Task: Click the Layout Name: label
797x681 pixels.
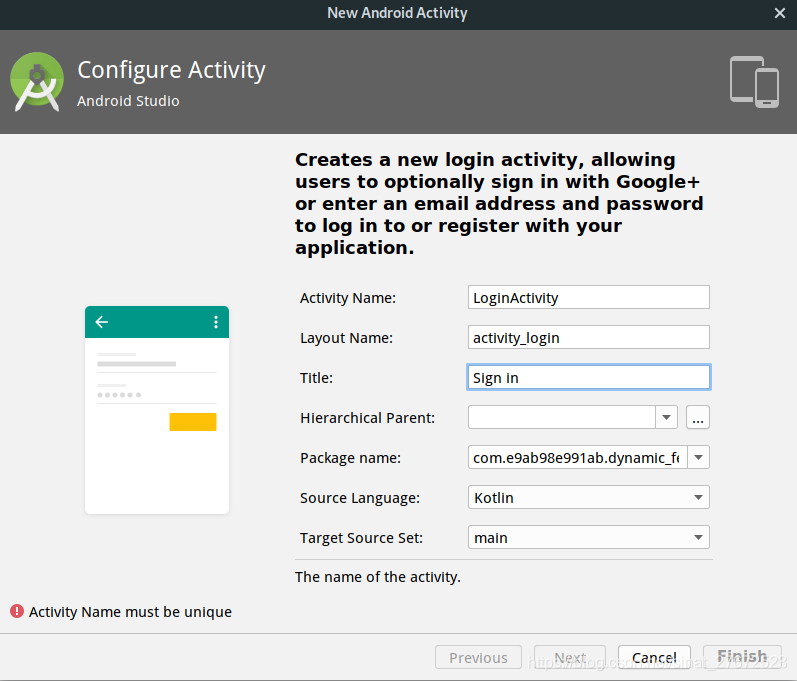Action: pyautogui.click(x=346, y=338)
